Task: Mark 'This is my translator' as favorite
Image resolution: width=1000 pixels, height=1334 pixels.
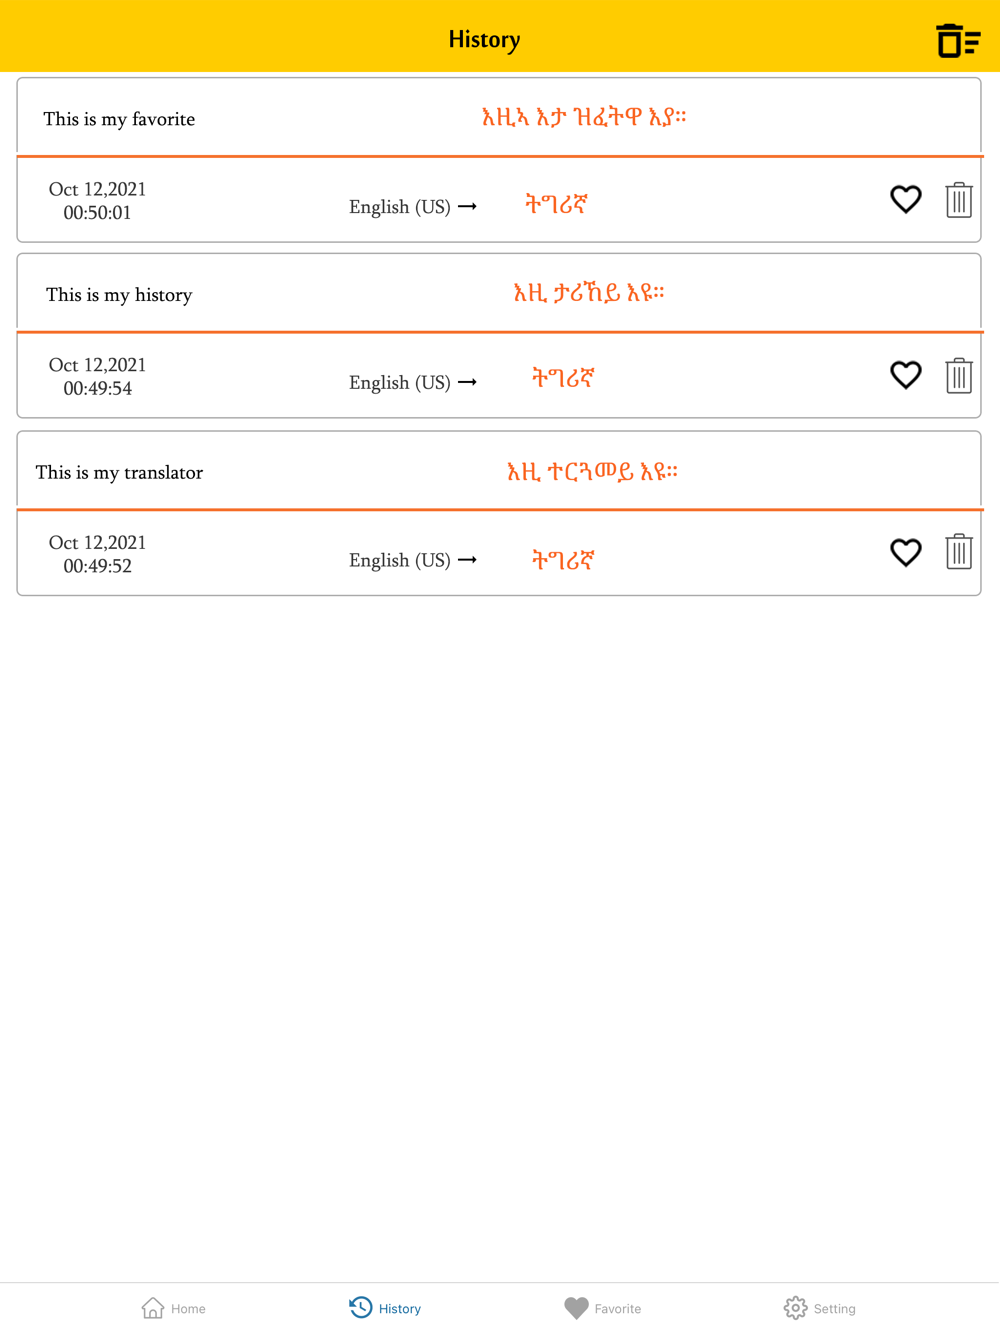Action: pyautogui.click(x=905, y=553)
